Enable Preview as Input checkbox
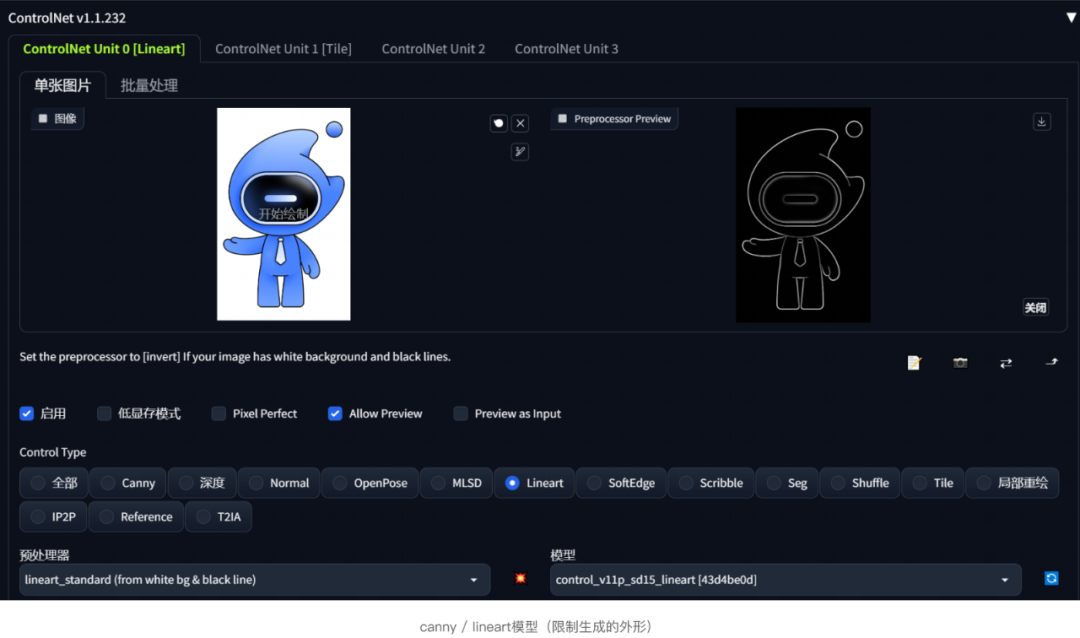The height and width of the screenshot is (638, 1080). click(461, 413)
